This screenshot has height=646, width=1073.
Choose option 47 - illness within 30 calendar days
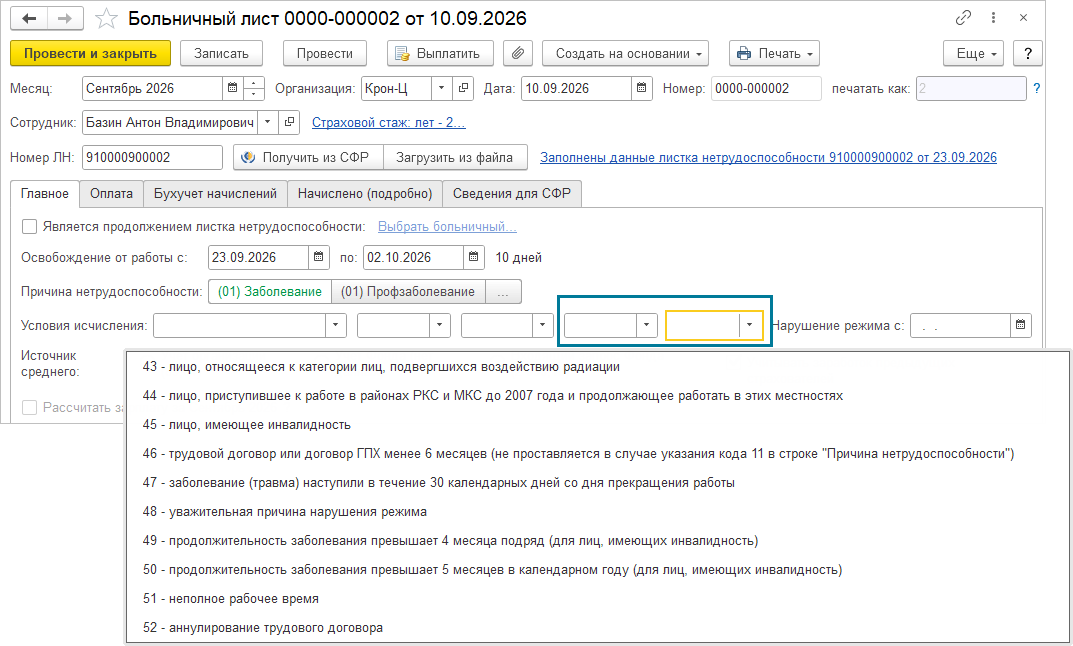(x=597, y=482)
